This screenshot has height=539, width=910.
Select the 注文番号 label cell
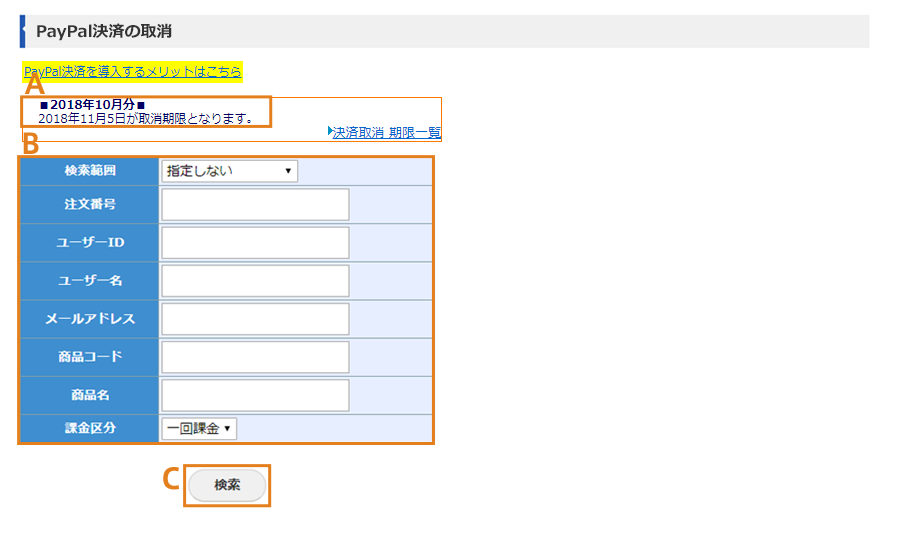(x=89, y=204)
